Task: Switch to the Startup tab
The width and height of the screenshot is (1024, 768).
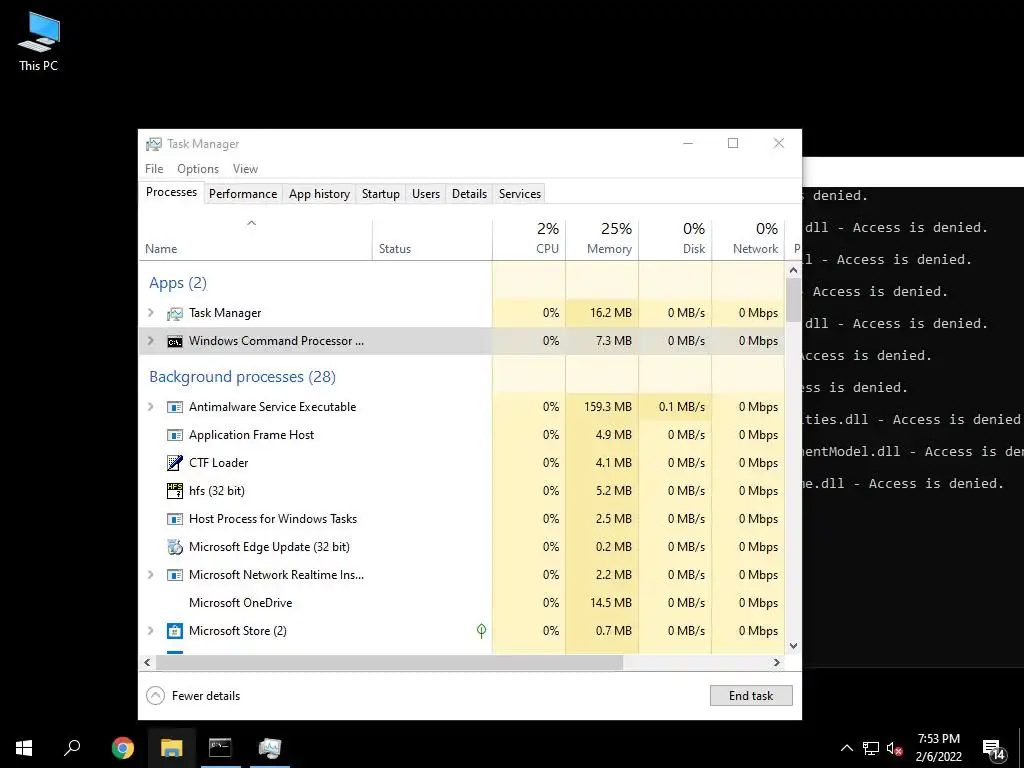Action: pos(381,194)
